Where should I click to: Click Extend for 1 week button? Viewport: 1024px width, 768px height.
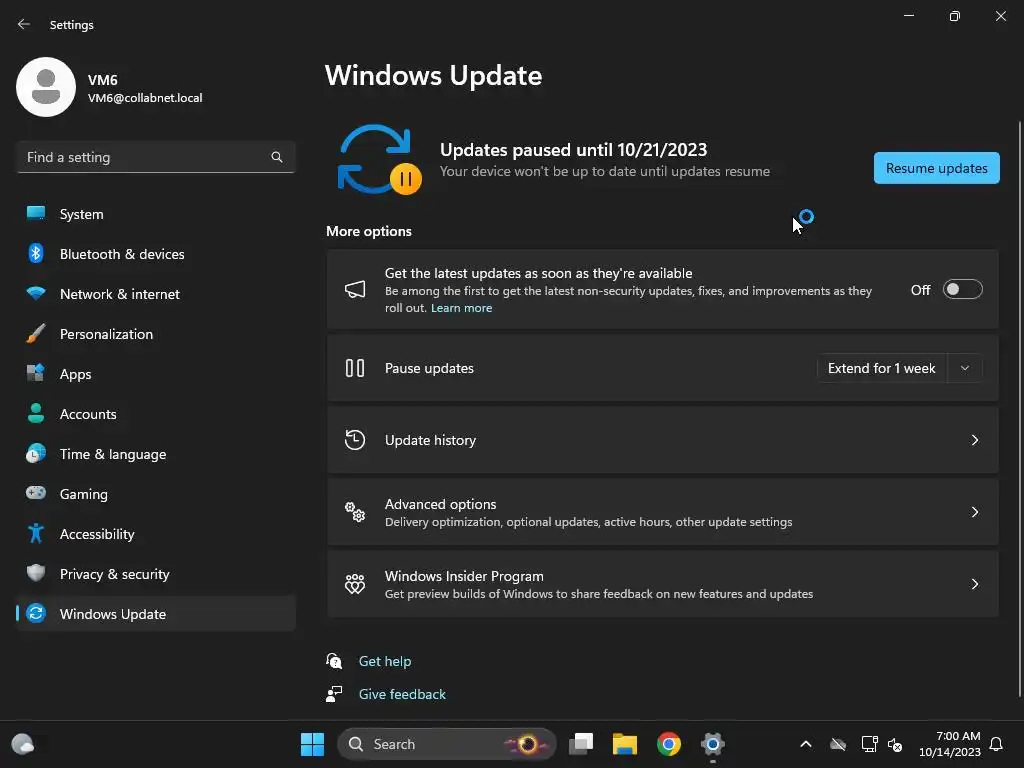pos(882,368)
